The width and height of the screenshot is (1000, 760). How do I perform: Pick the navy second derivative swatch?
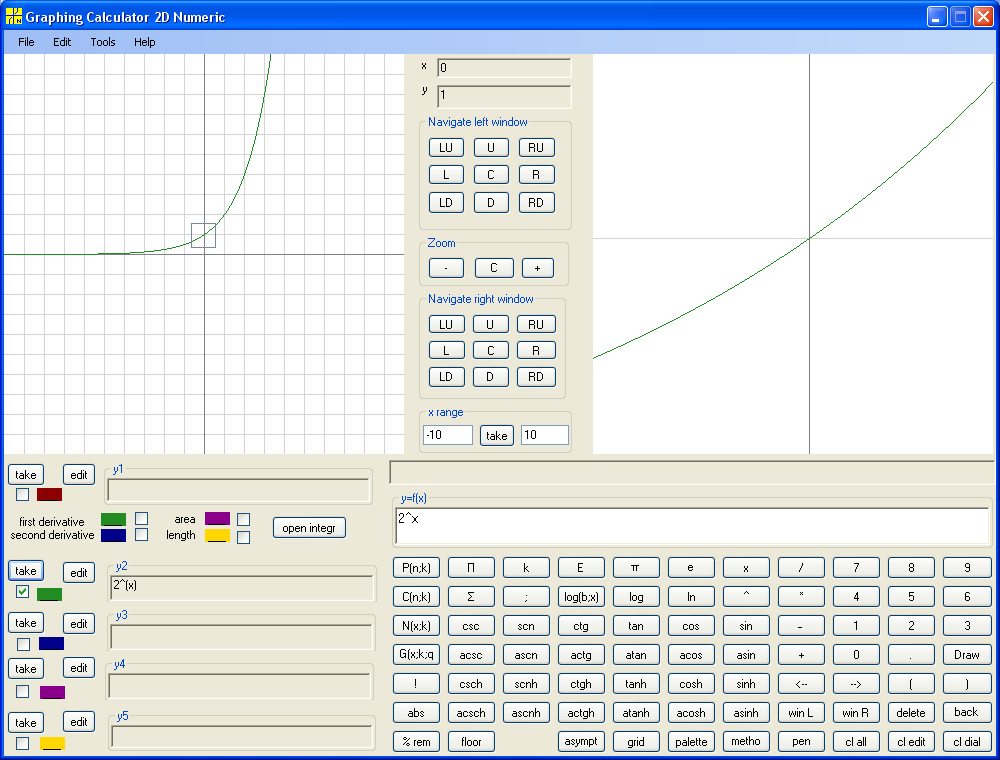(114, 535)
